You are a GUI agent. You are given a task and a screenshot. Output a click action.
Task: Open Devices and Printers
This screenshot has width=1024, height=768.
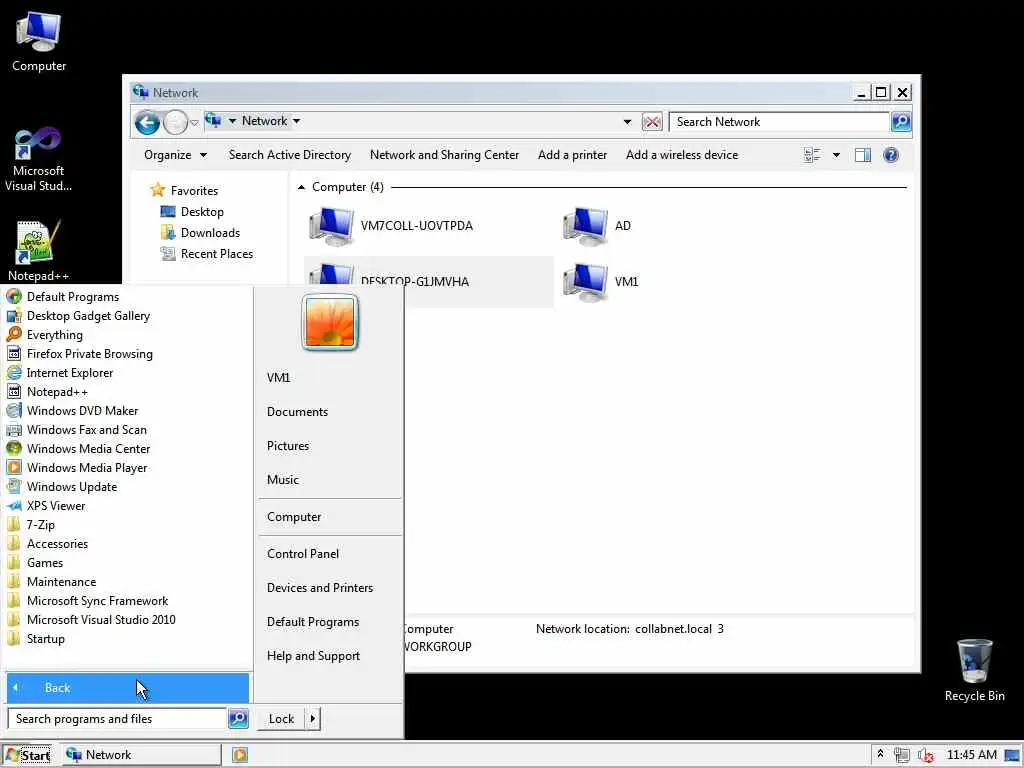coord(319,588)
